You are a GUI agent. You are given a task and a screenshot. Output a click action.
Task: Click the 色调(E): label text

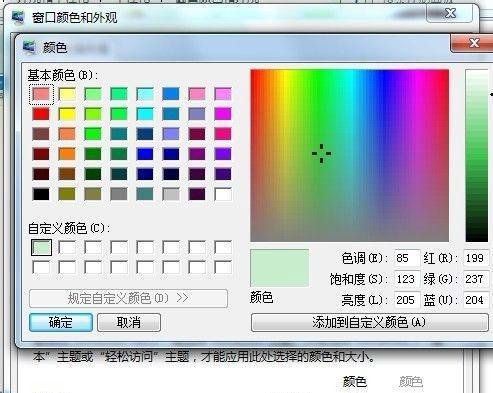pyautogui.click(x=365, y=258)
